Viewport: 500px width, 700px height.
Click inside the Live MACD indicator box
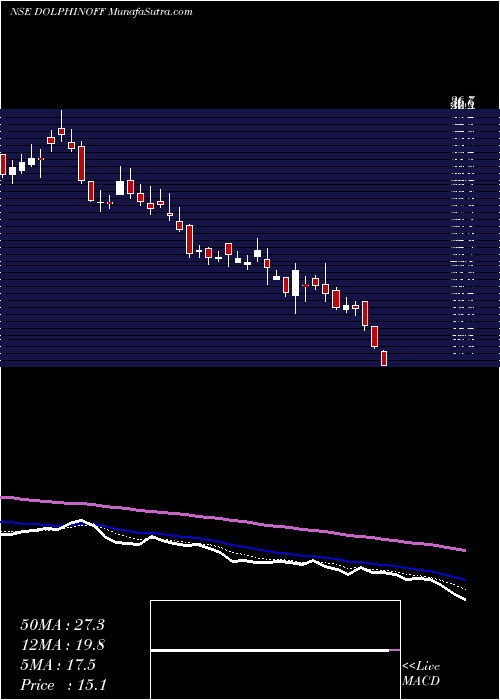coord(275,650)
